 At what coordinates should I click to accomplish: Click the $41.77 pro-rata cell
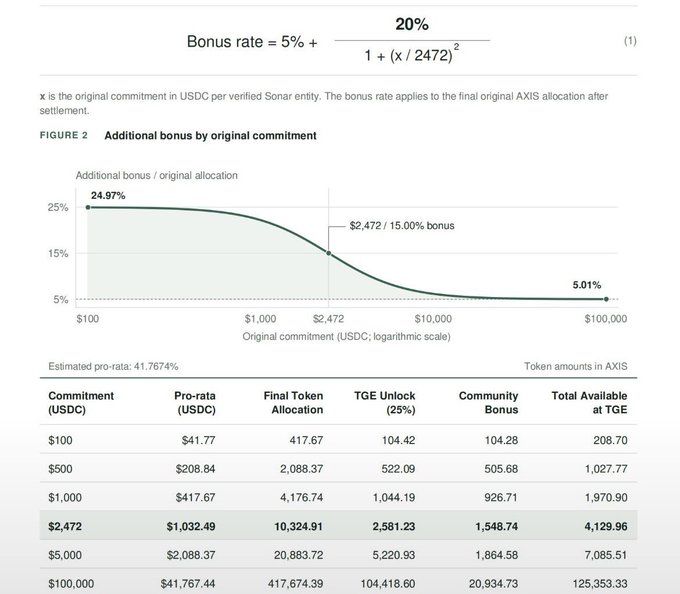tap(198, 440)
